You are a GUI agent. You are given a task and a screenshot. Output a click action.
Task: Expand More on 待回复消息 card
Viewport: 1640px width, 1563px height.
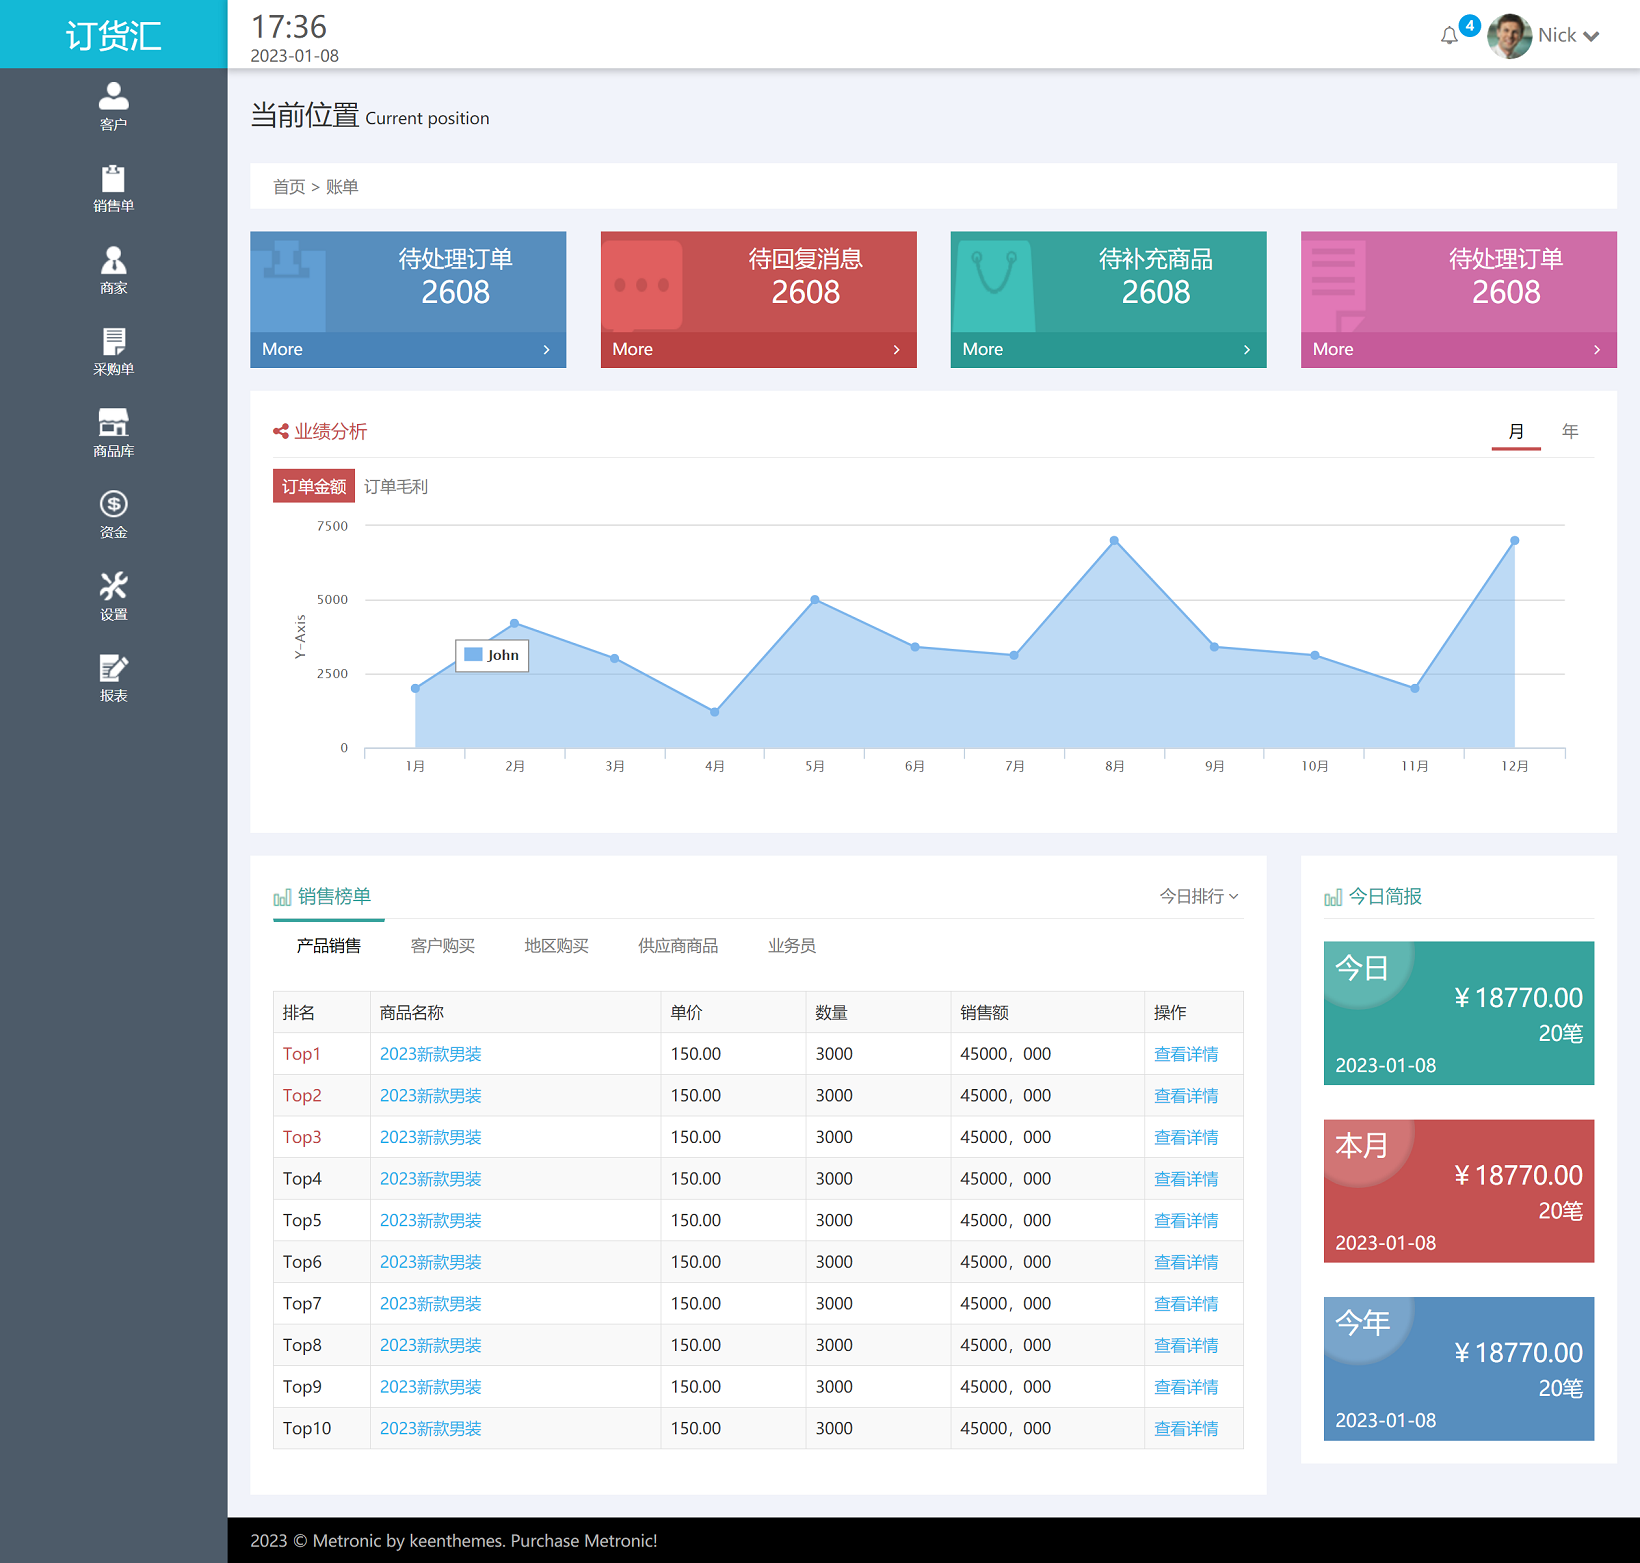coord(757,349)
